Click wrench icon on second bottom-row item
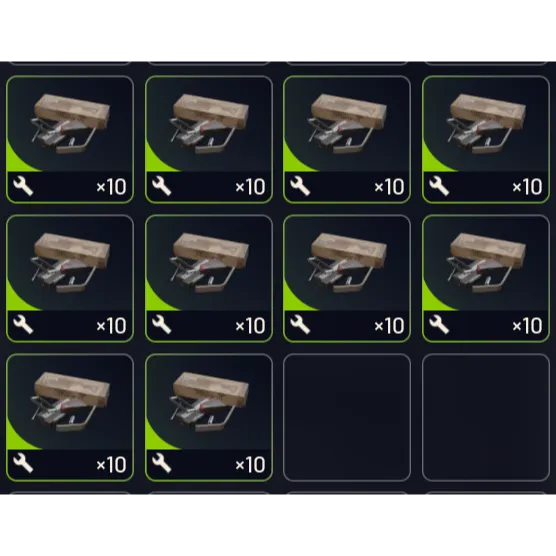The image size is (556, 556). [162, 464]
